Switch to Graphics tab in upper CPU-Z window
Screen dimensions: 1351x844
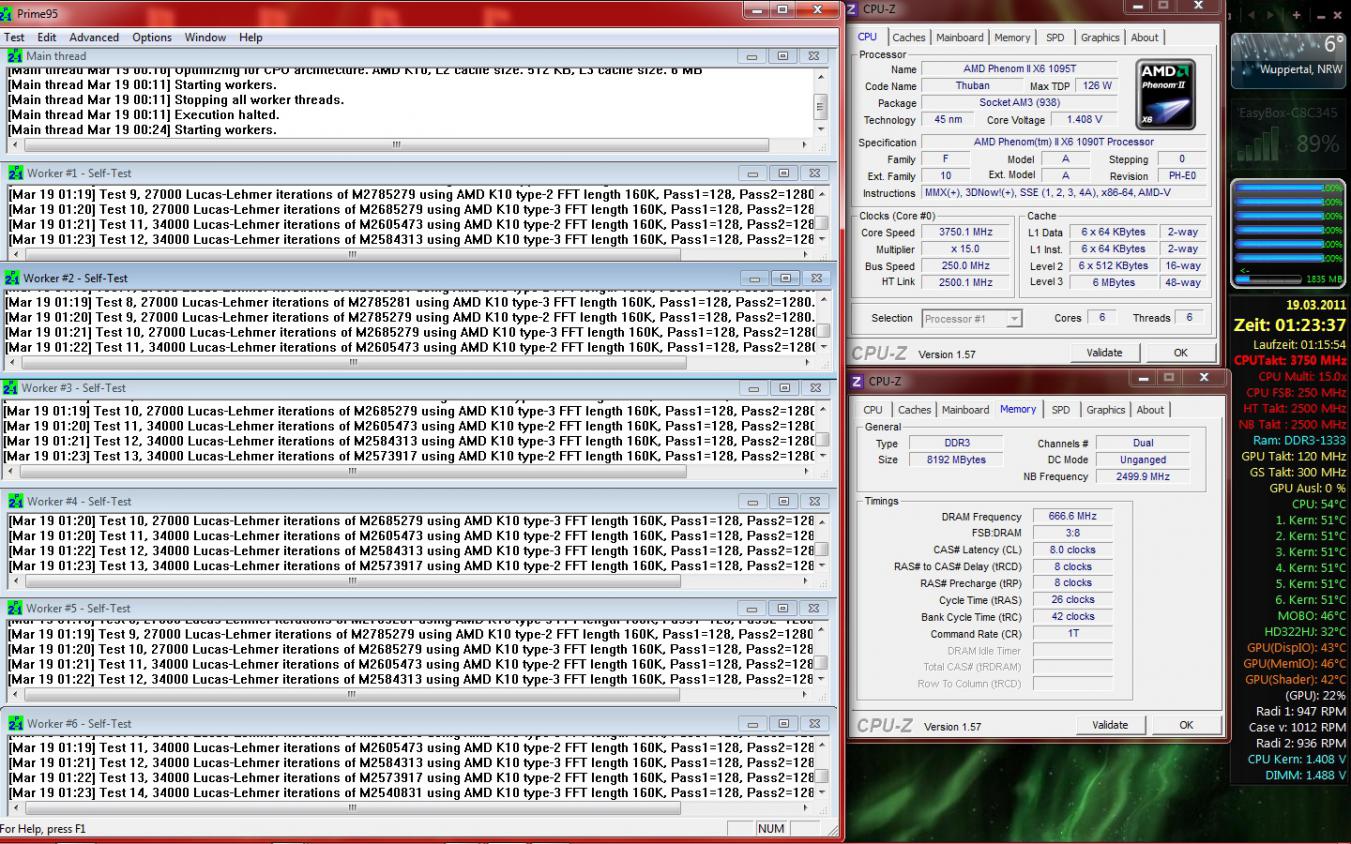pyautogui.click(x=1100, y=37)
